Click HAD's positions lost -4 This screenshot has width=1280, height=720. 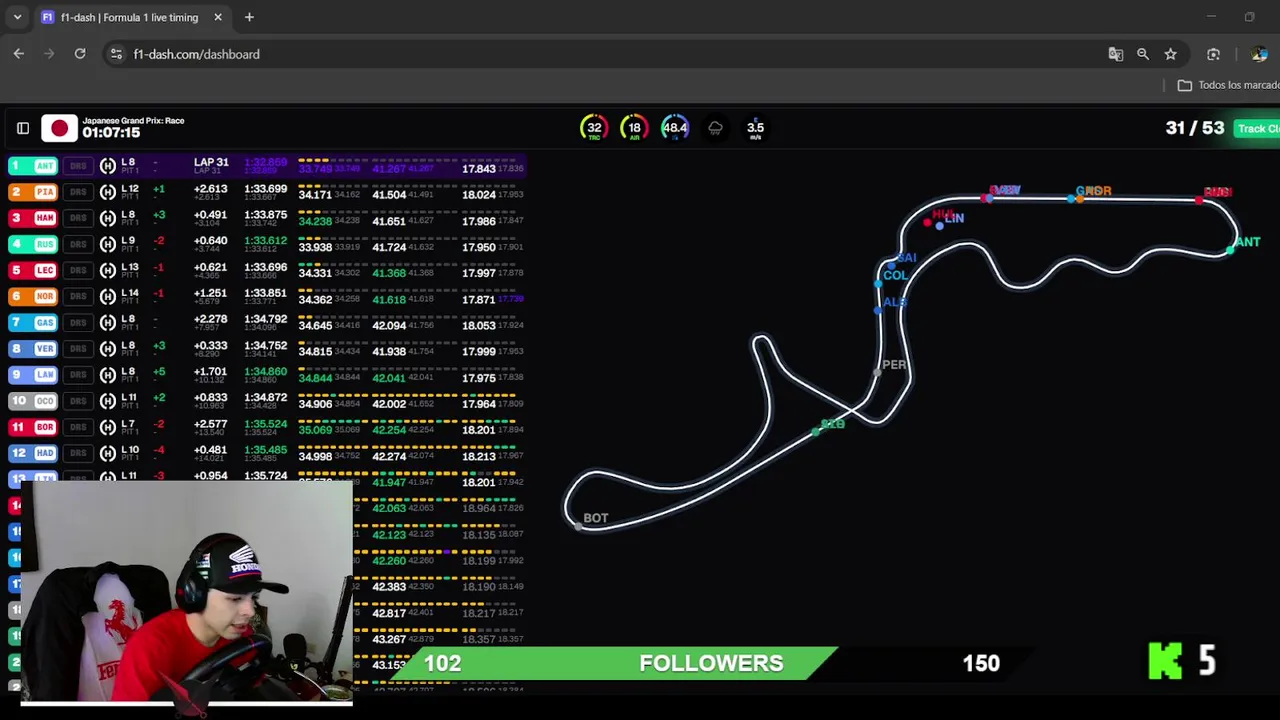159,450
